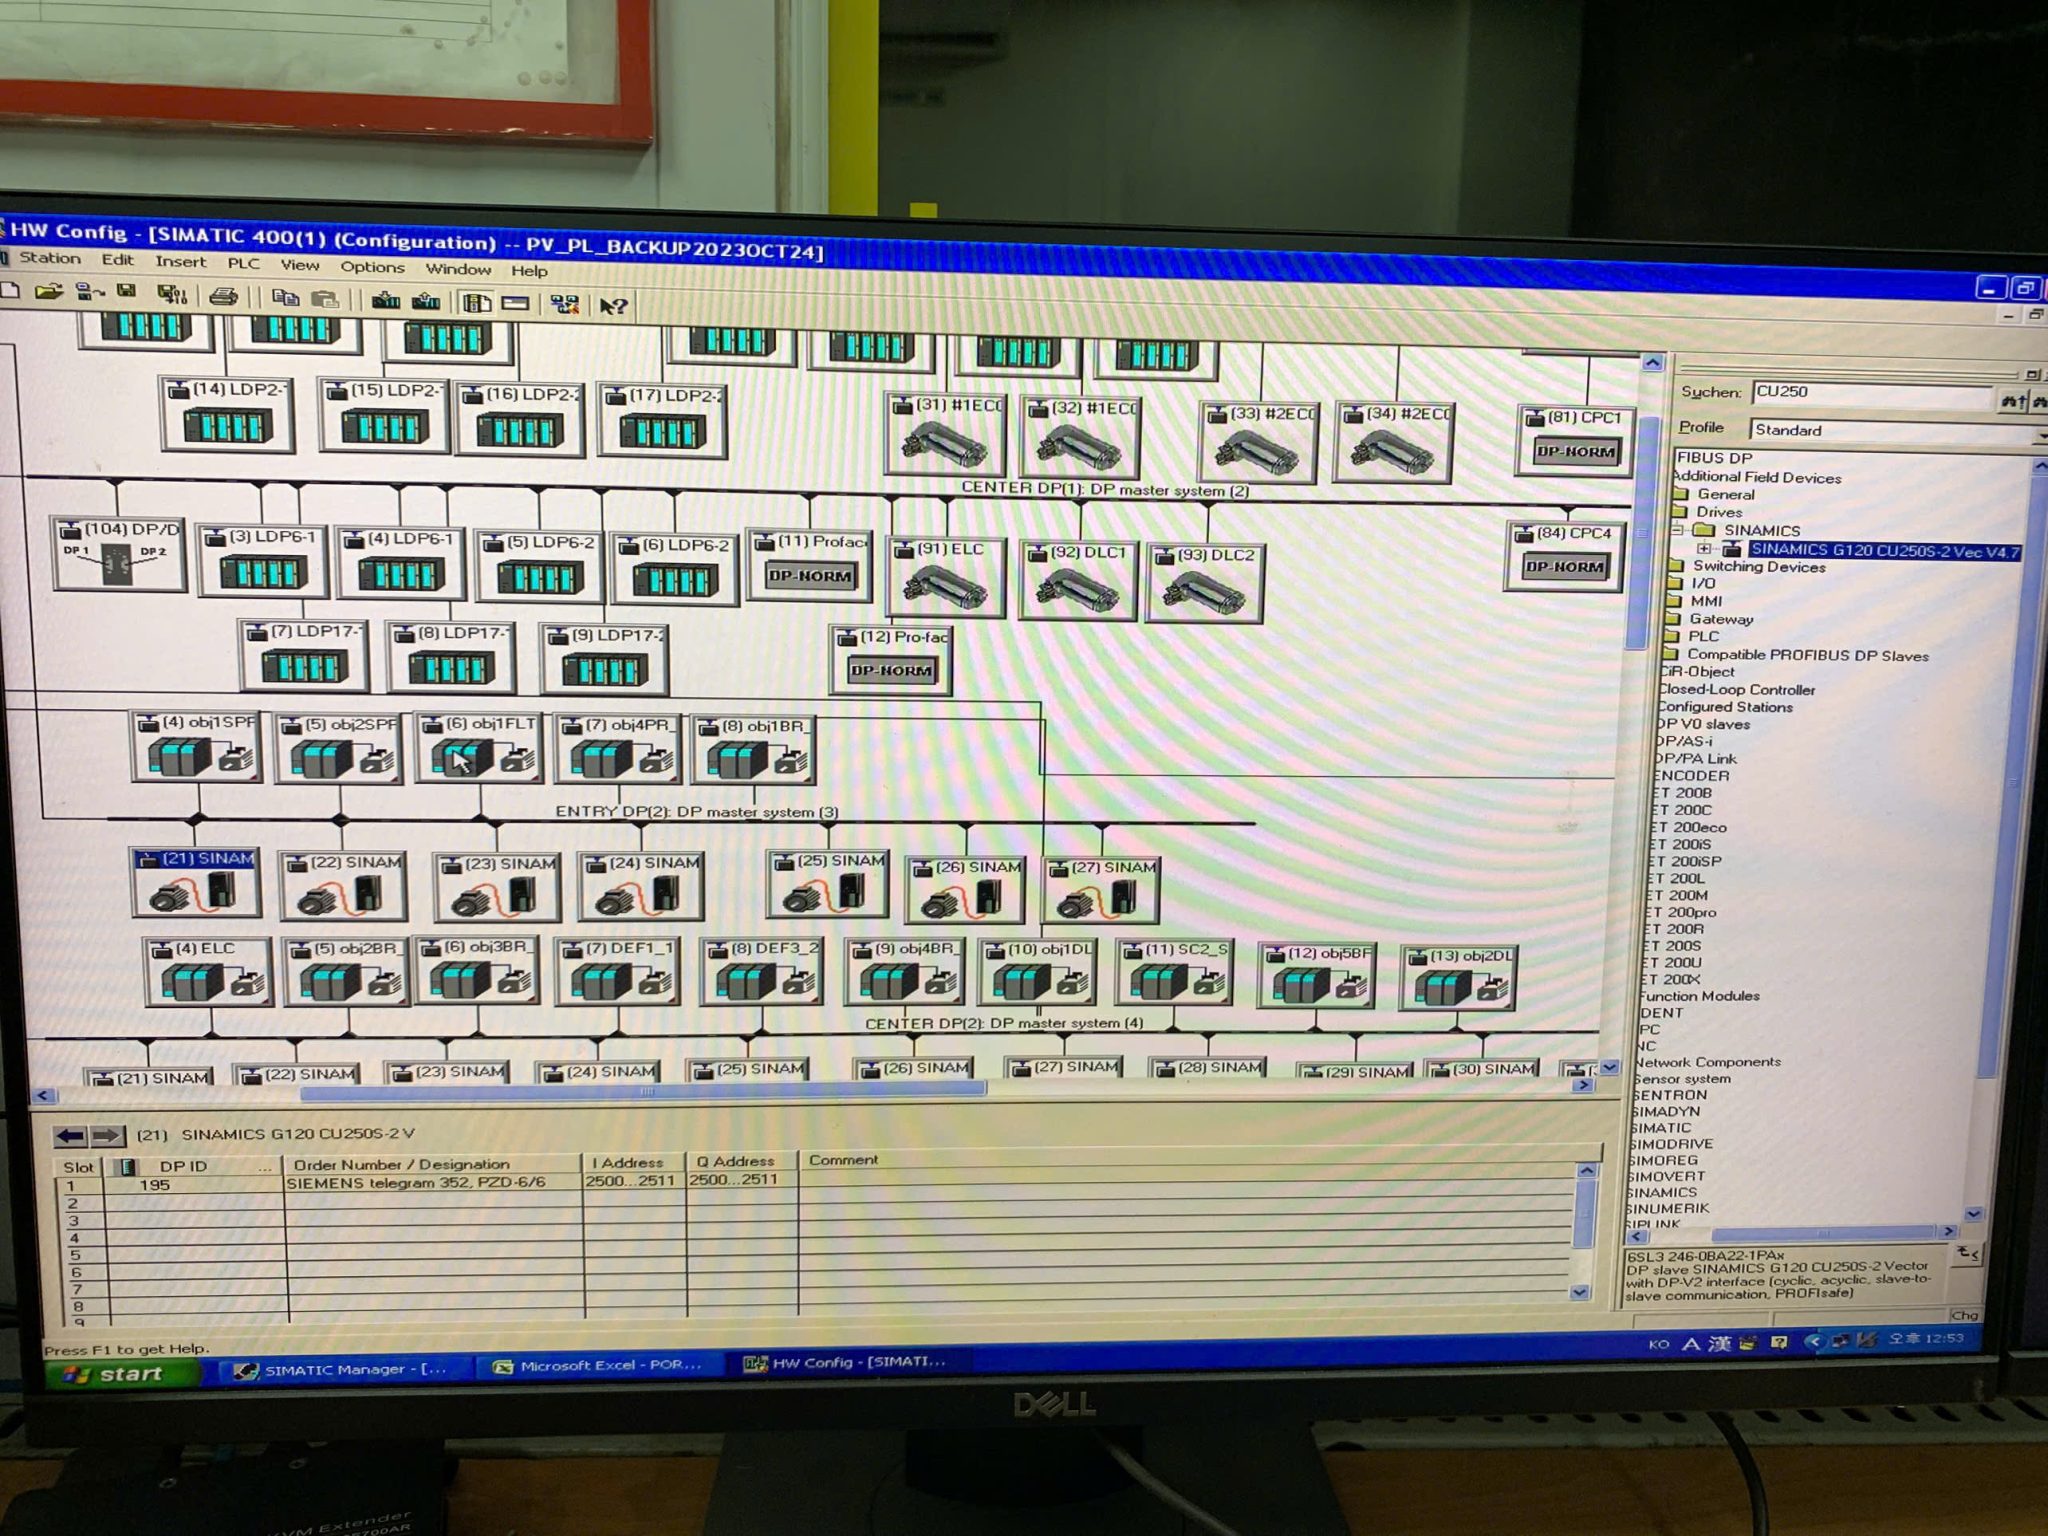This screenshot has width=2048, height=1536.
Task: Select the (6) obj1FLT station icon
Action: point(478,748)
